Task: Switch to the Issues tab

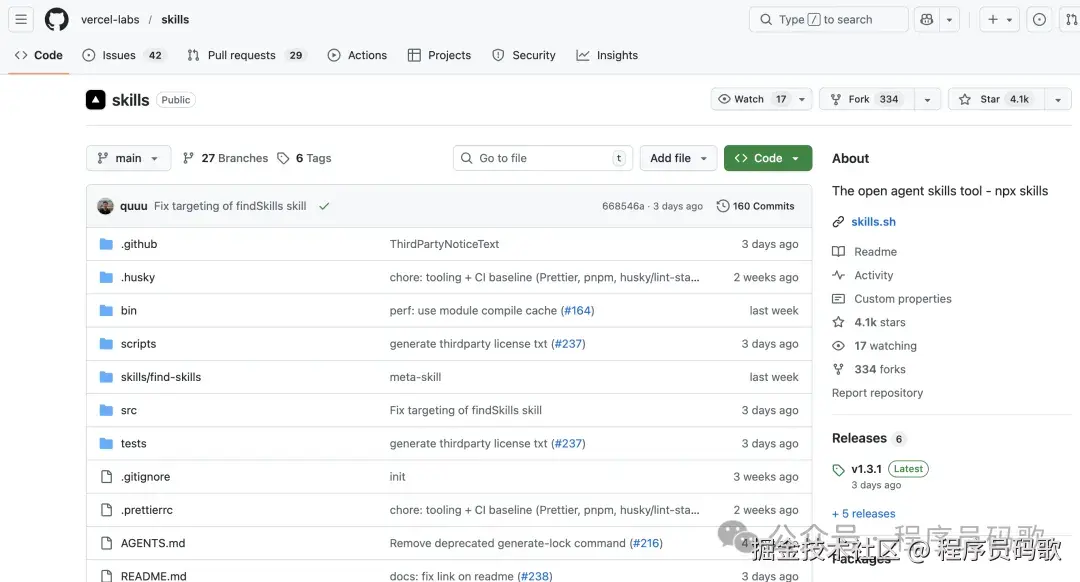Action: (x=123, y=55)
